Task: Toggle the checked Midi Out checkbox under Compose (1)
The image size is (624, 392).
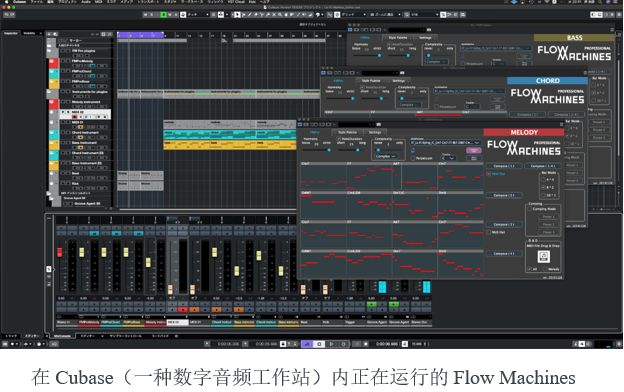Action: [x=488, y=174]
